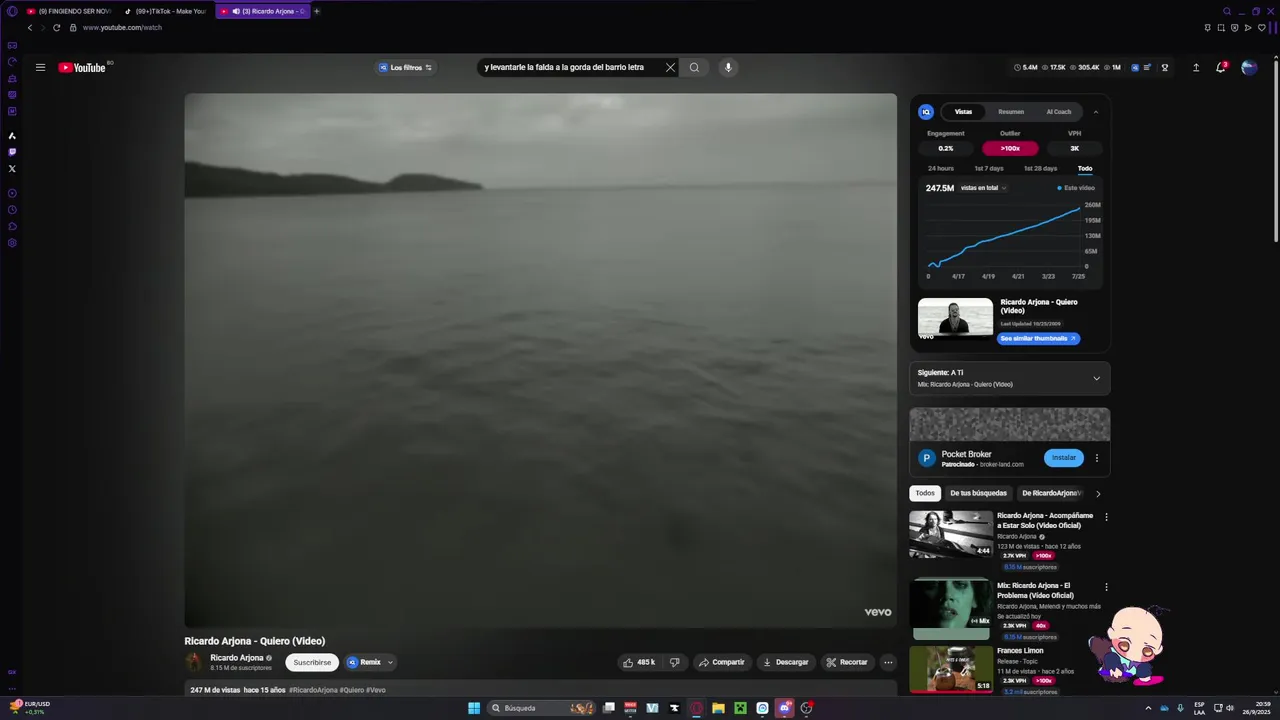
Task: Open the trophy icon in the vidIQ bar
Action: tap(1164, 67)
